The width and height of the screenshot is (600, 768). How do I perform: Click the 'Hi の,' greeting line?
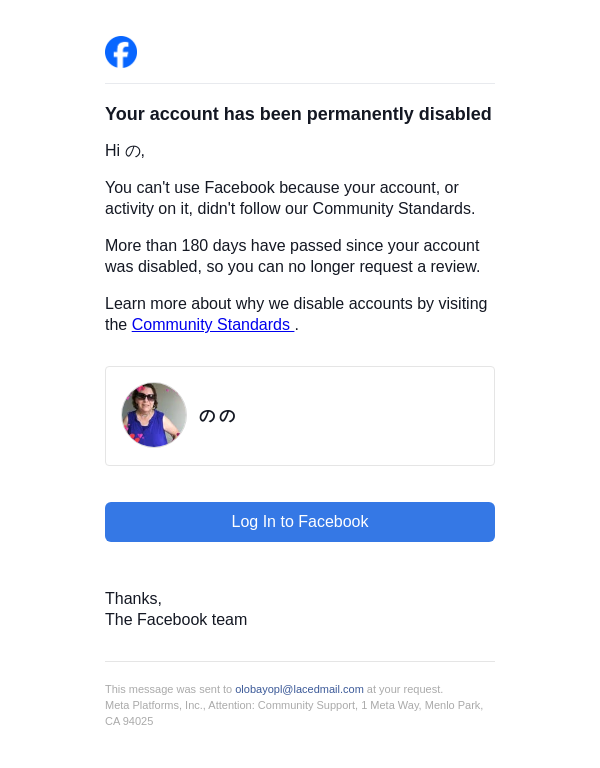point(125,150)
